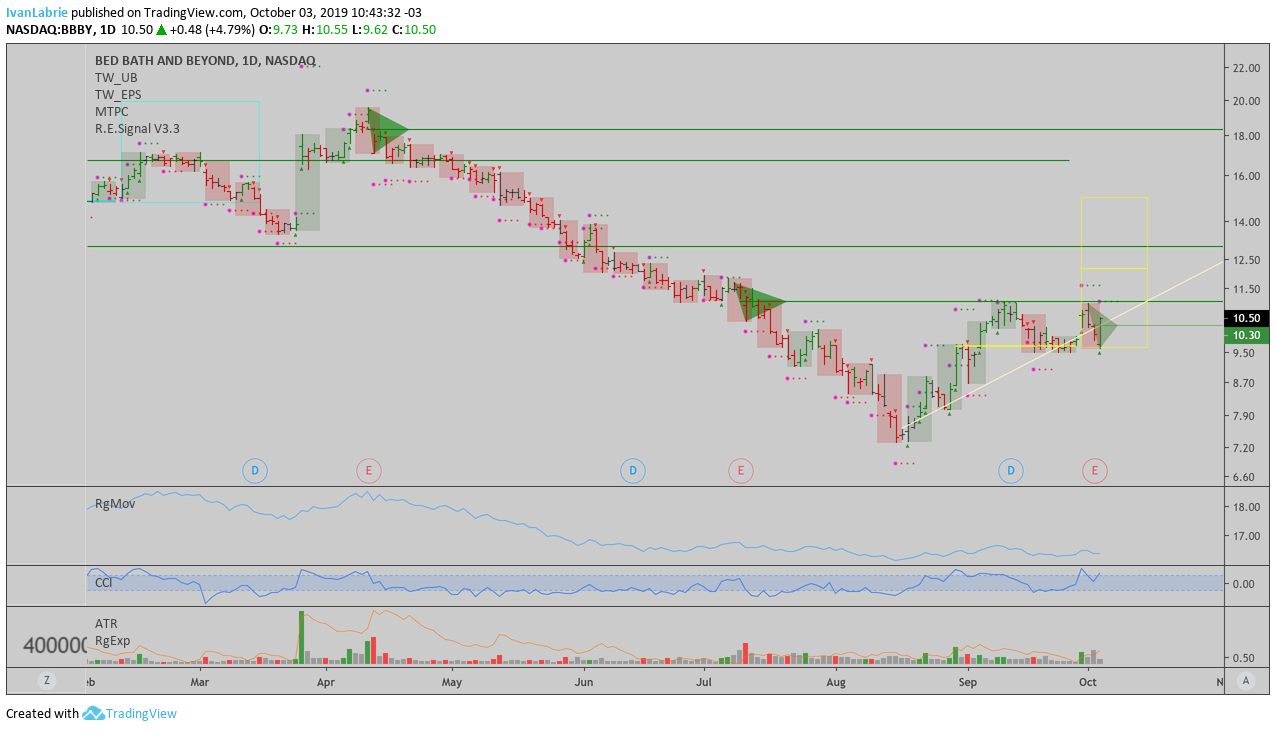The image size is (1276, 731).
Task: Select the TW_EPS indicator label
Action: coord(118,94)
